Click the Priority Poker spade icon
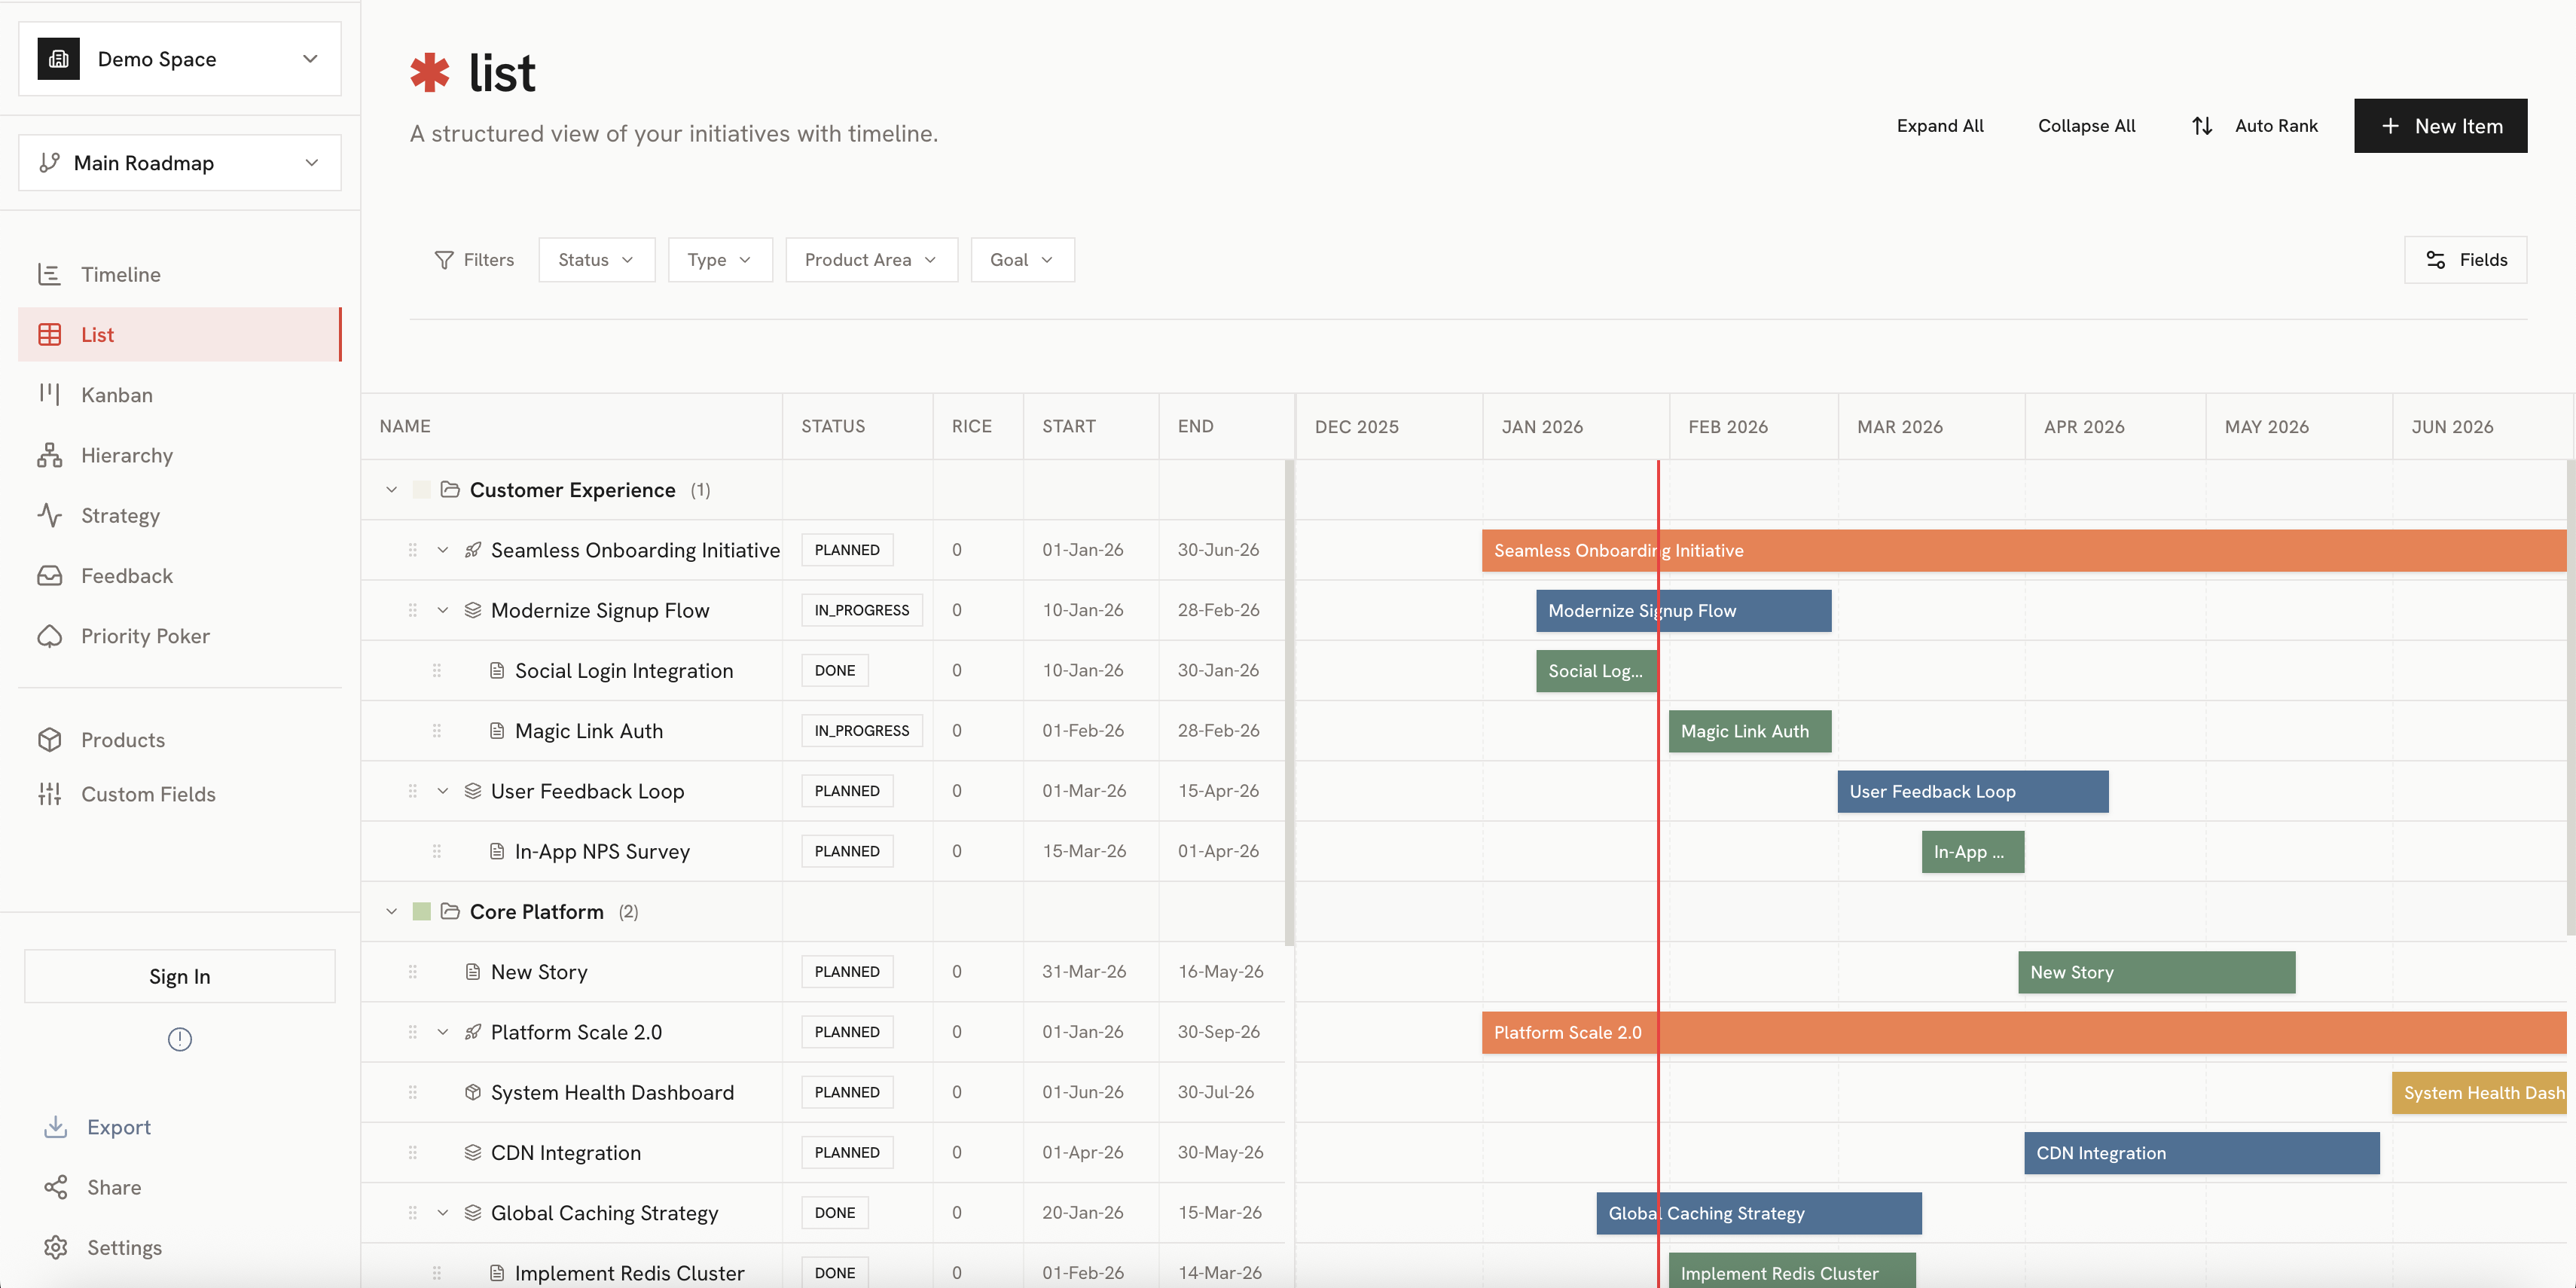This screenshot has height=1288, width=2576. click(49, 636)
